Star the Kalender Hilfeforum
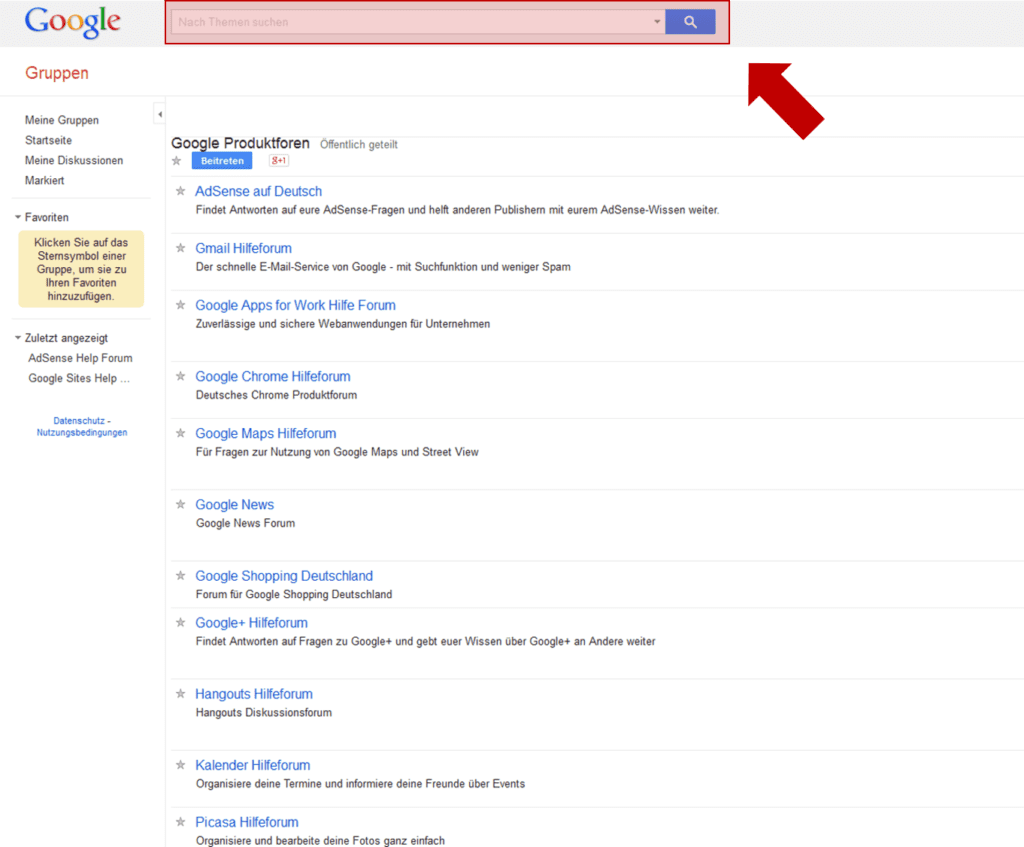This screenshot has width=1024, height=847. [181, 764]
